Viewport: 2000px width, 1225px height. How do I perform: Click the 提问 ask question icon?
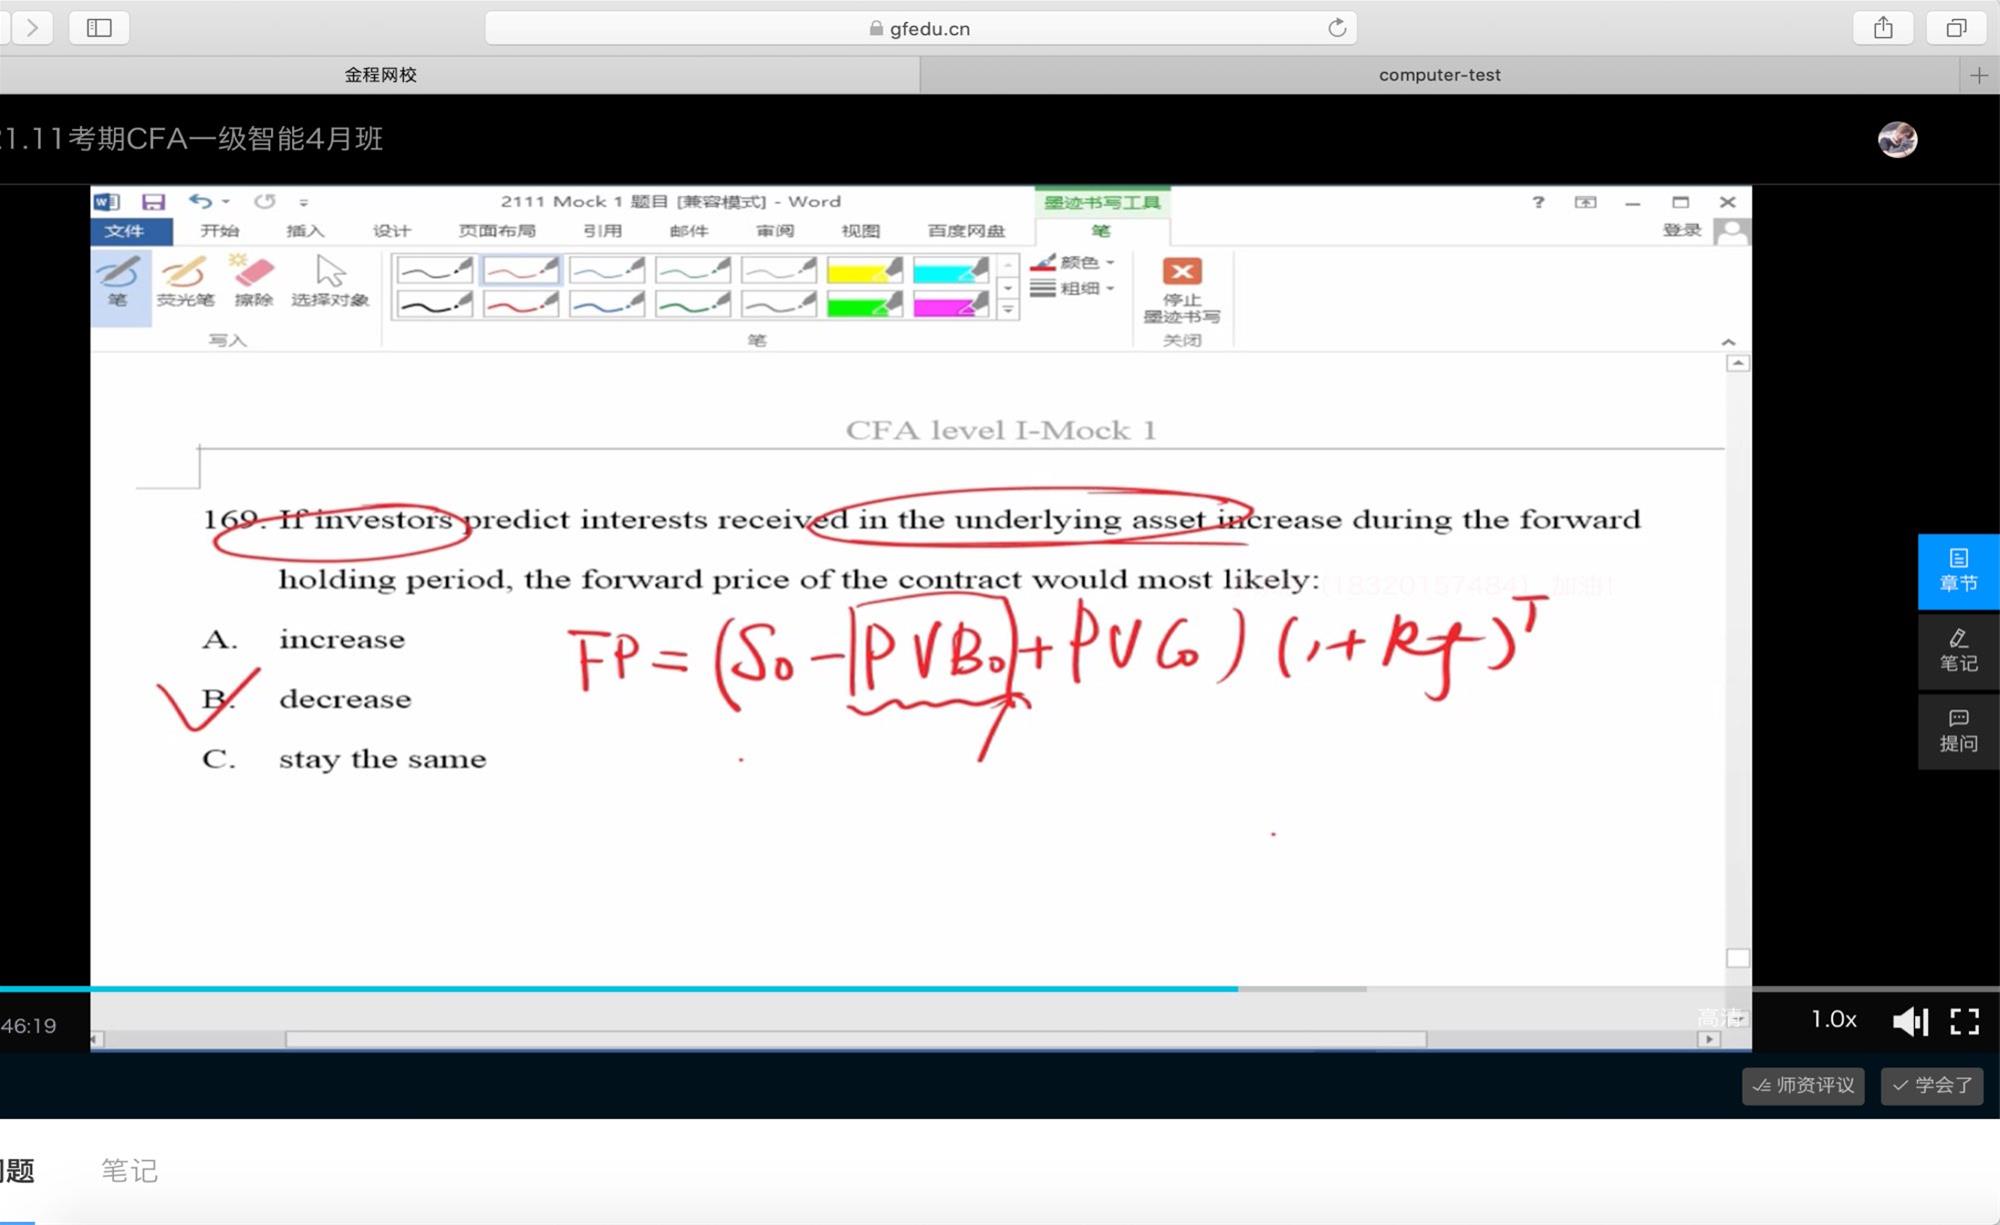tap(1957, 731)
